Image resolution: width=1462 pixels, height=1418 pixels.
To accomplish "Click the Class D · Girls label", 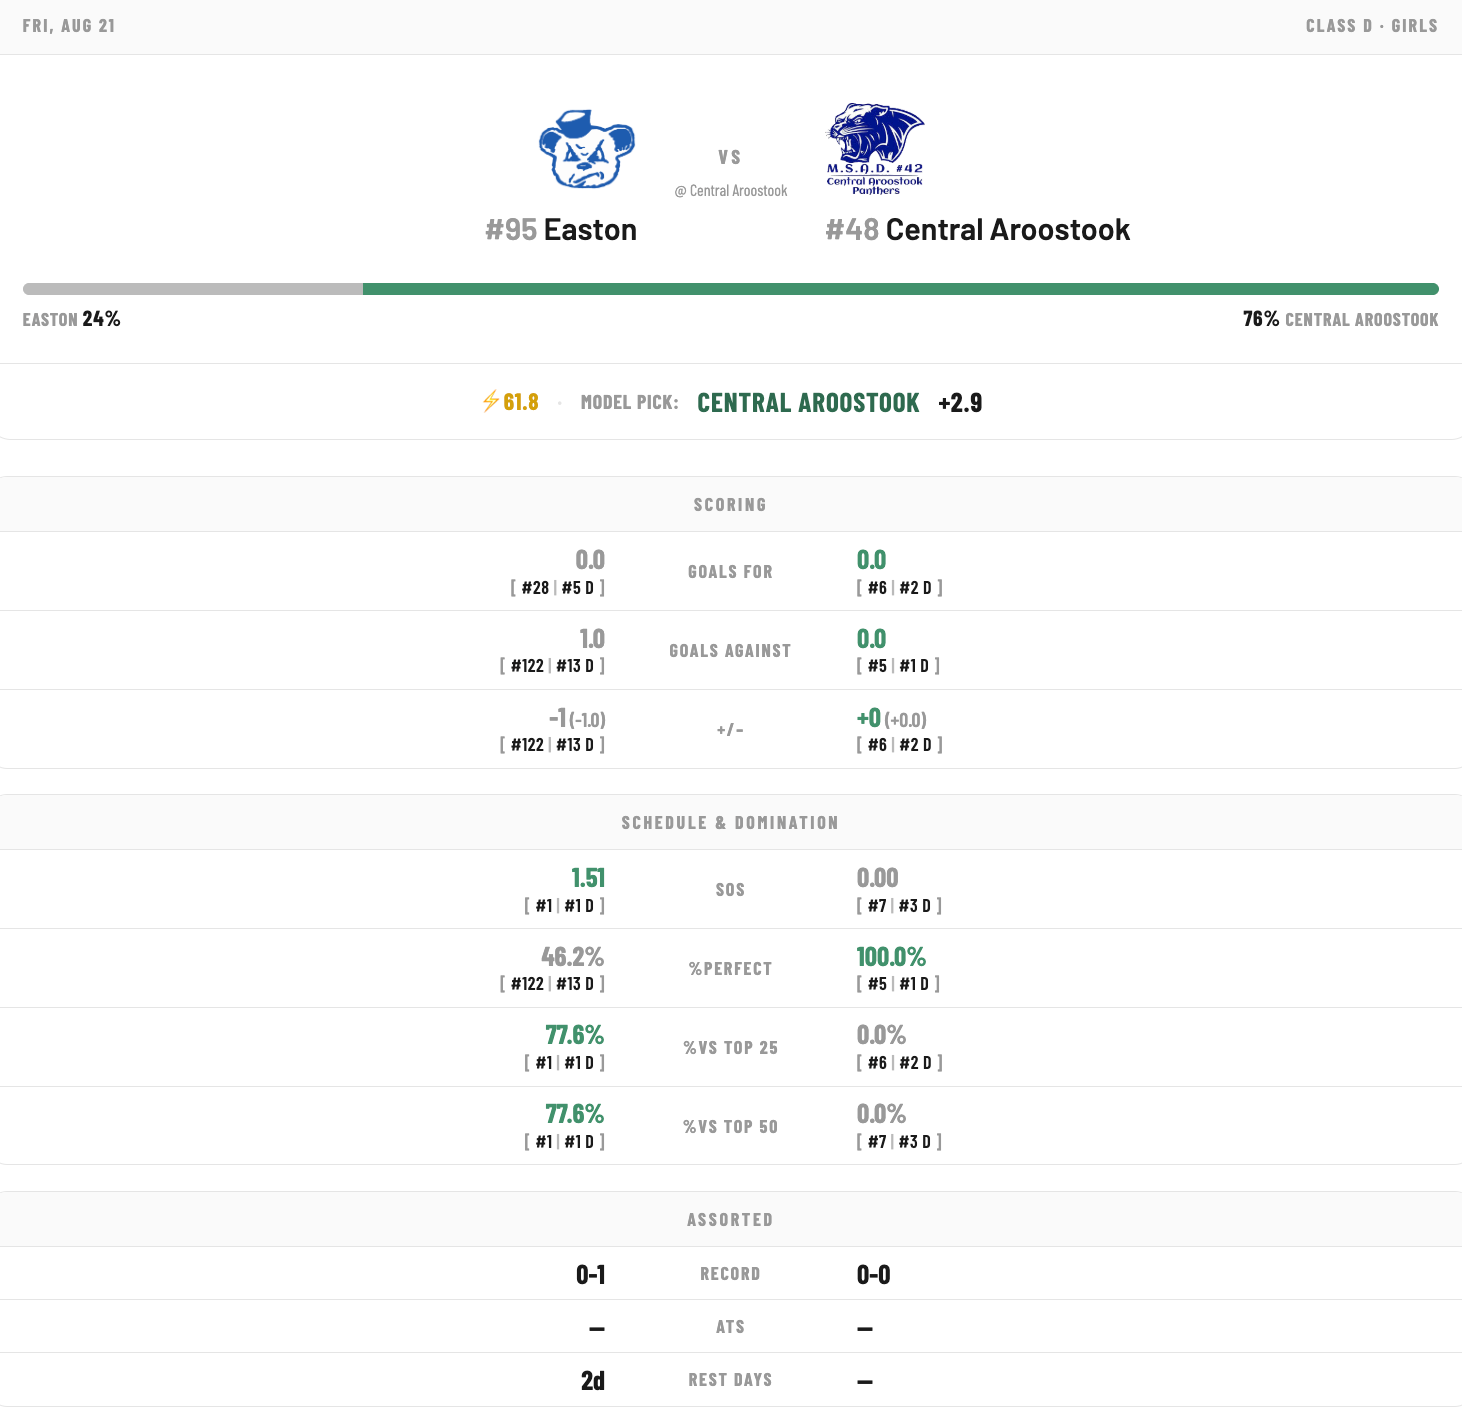I will click(1372, 26).
